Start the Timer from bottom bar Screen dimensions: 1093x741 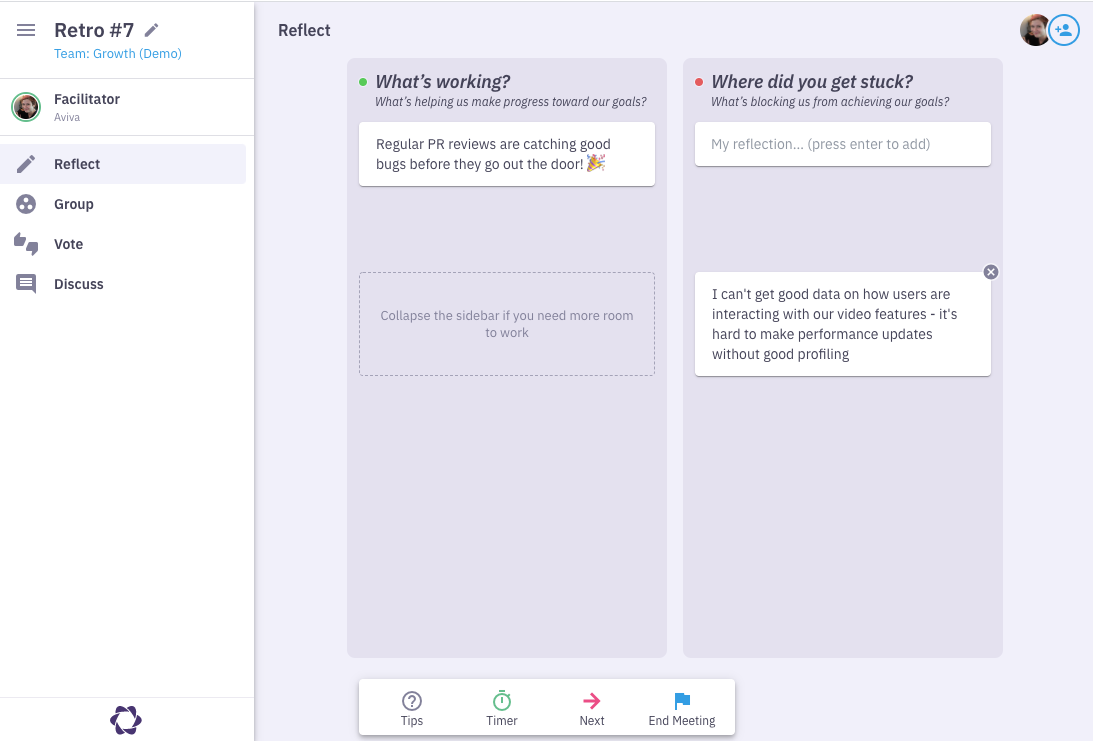502,708
